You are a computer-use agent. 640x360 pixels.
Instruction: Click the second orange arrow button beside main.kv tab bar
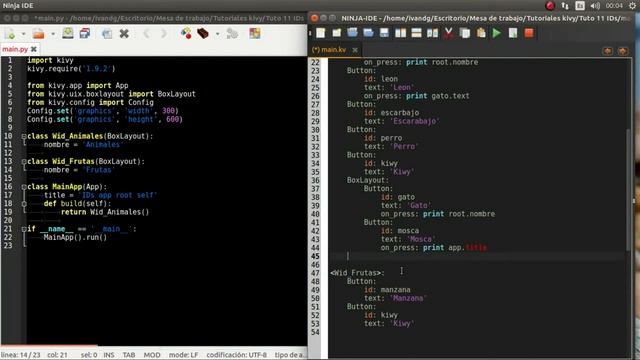tap(622, 51)
